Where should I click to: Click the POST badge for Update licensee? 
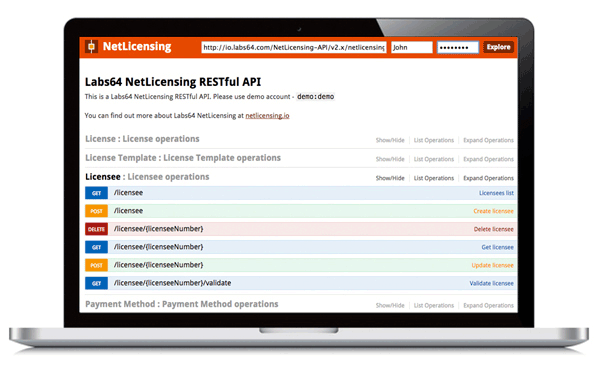(x=97, y=265)
